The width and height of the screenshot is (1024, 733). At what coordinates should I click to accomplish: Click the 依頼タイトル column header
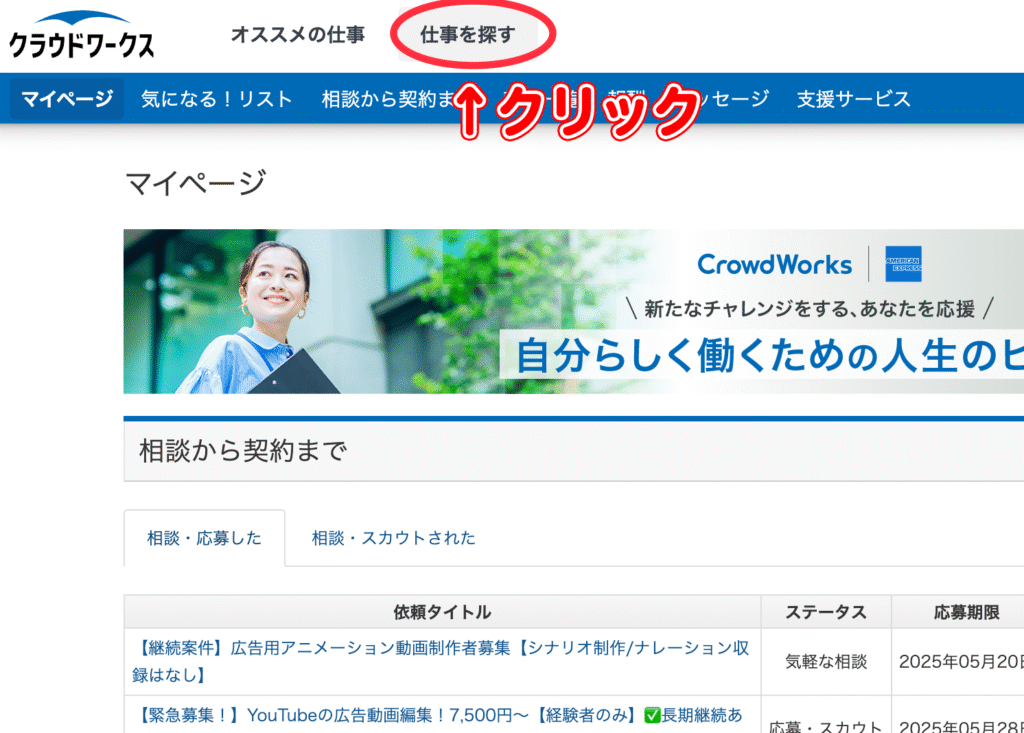click(442, 611)
